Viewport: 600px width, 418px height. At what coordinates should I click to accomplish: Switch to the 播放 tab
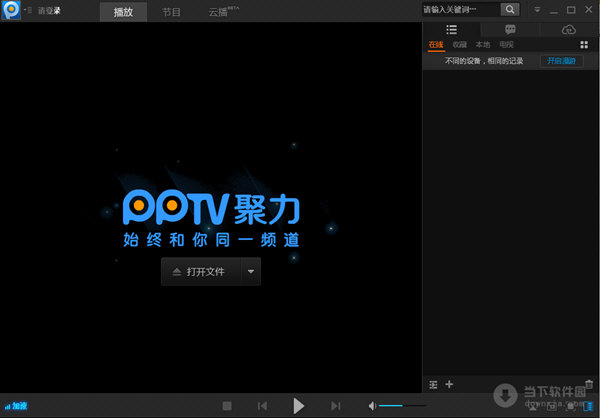click(123, 12)
